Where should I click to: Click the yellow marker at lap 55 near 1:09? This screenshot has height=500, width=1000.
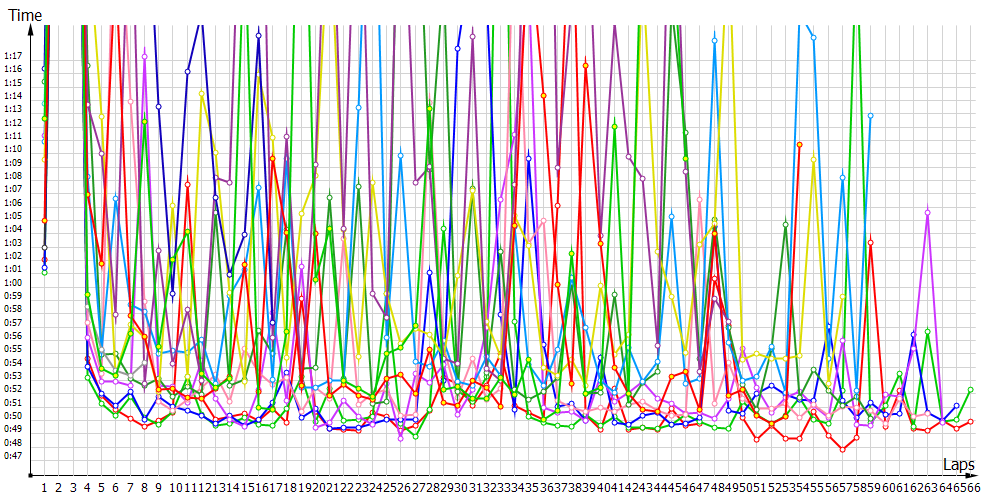[814, 158]
